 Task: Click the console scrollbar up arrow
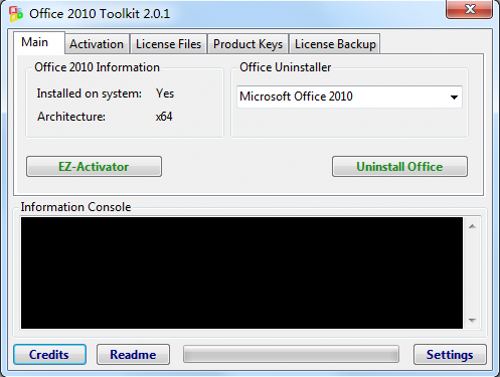(472, 226)
